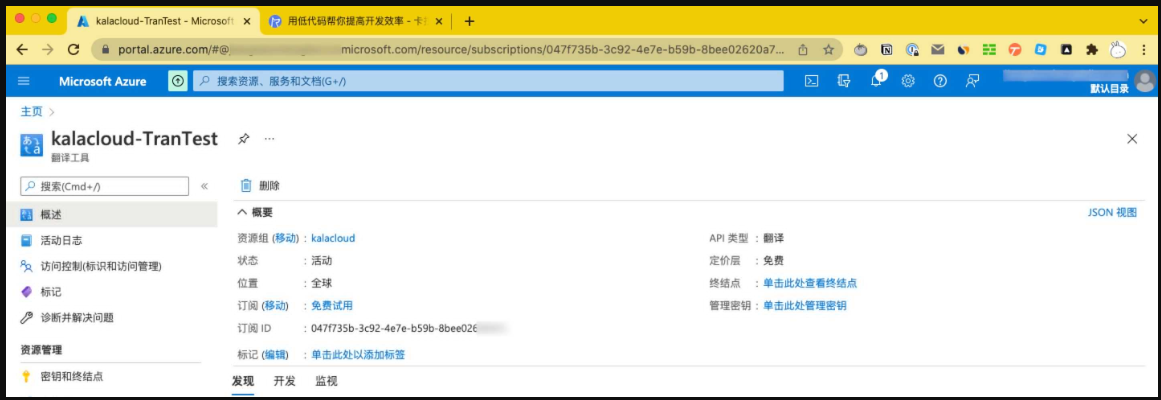Open the notifications bell
Viewport: 1161px width, 400px height.
pos(877,80)
